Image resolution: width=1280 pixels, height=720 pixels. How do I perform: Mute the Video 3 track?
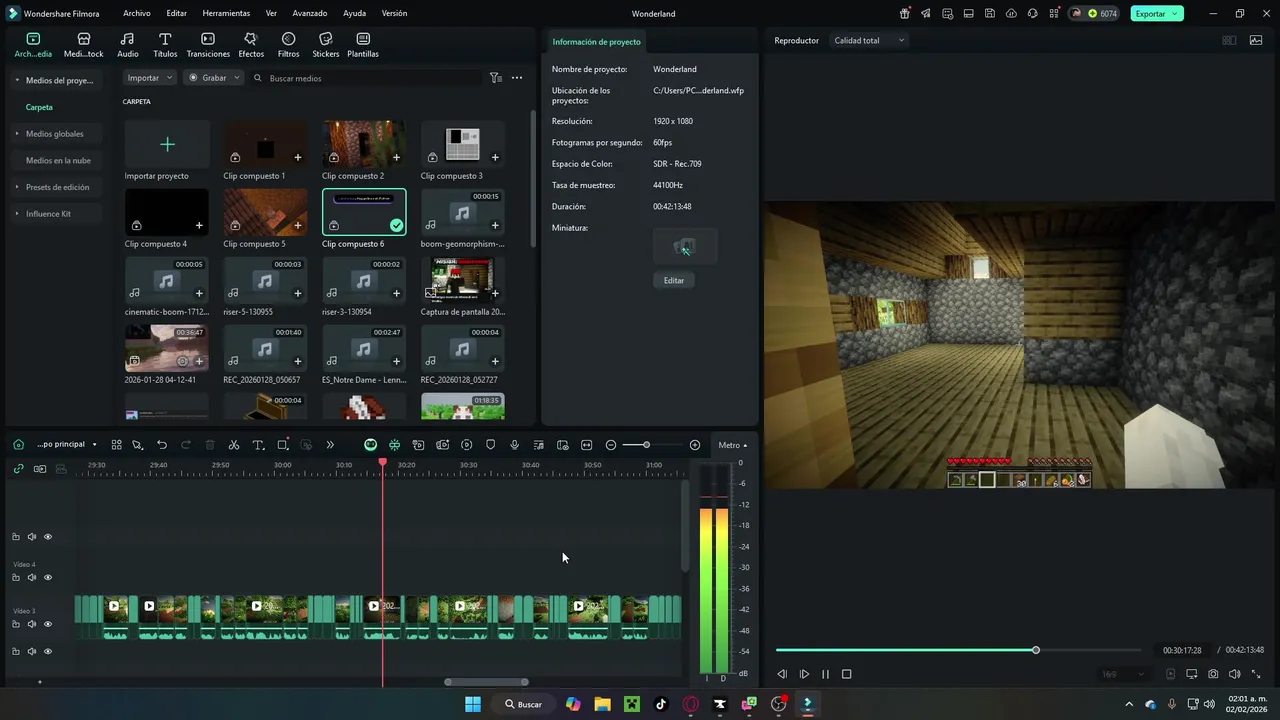32,624
